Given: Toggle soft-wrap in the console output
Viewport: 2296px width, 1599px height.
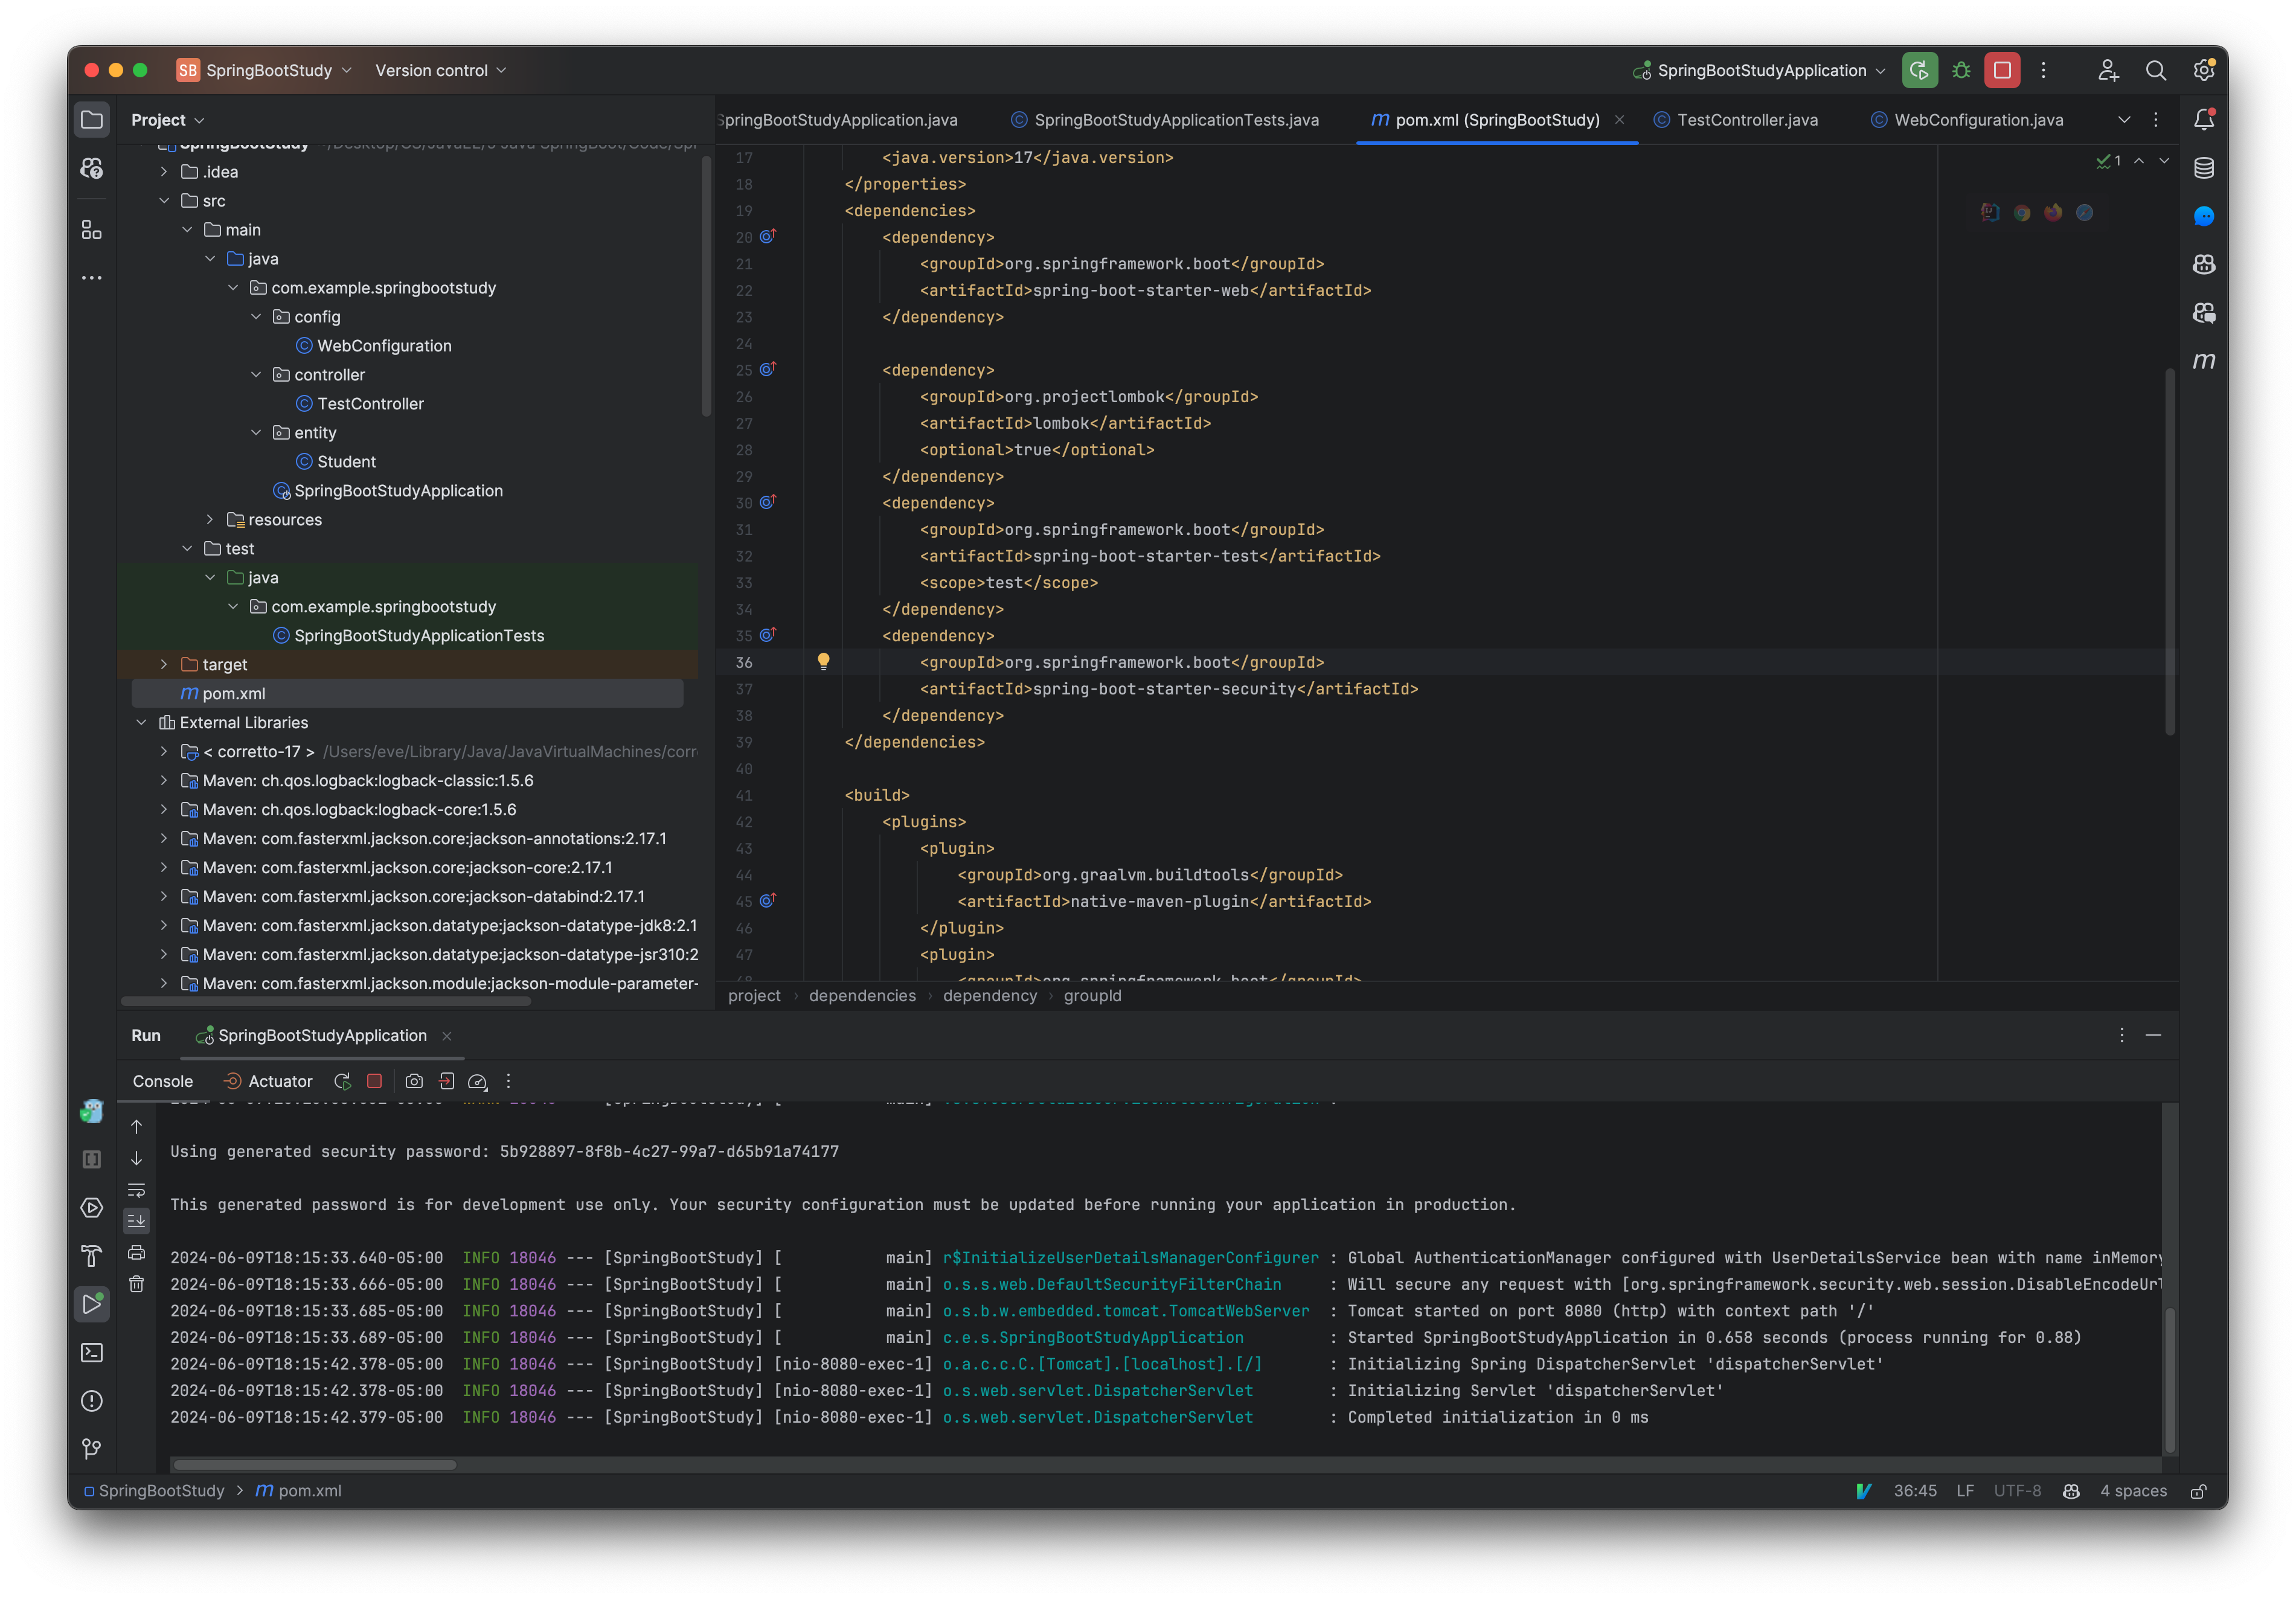Looking at the screenshot, I should (x=136, y=1190).
